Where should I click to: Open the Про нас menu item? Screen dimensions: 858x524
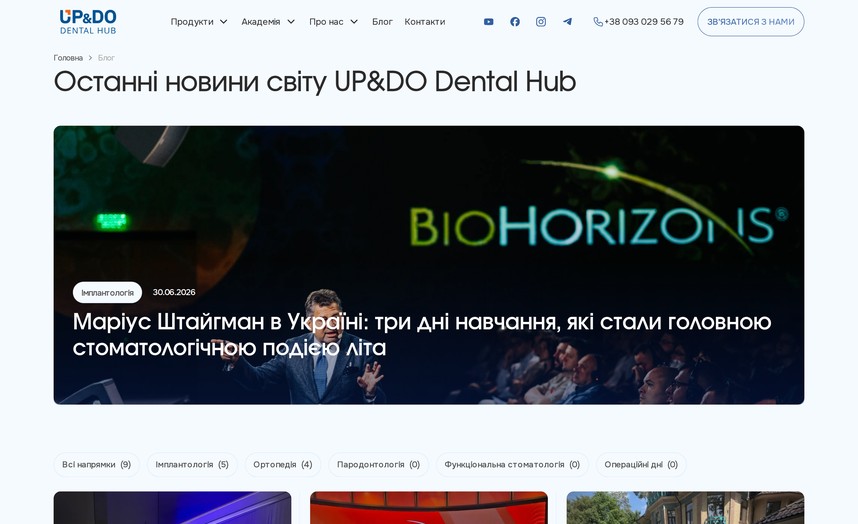click(x=326, y=22)
